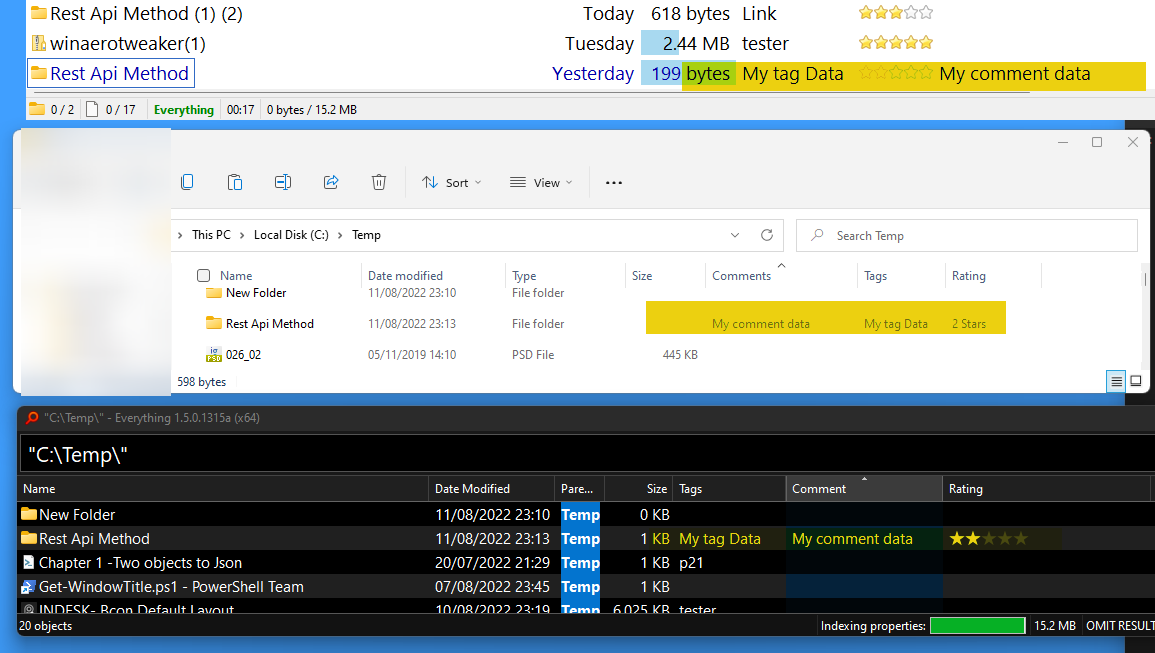Click the OMIT RESULTS button in Everything
Screen dimensions: 1155x653
tap(1120, 625)
